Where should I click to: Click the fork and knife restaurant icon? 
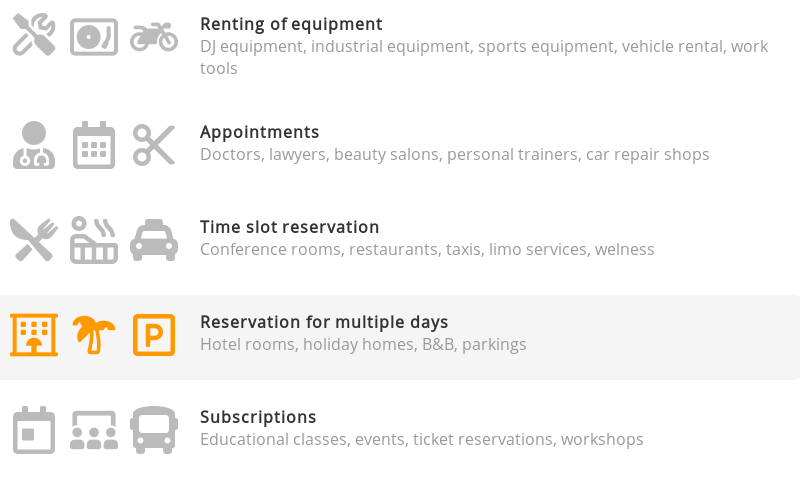[x=34, y=240]
